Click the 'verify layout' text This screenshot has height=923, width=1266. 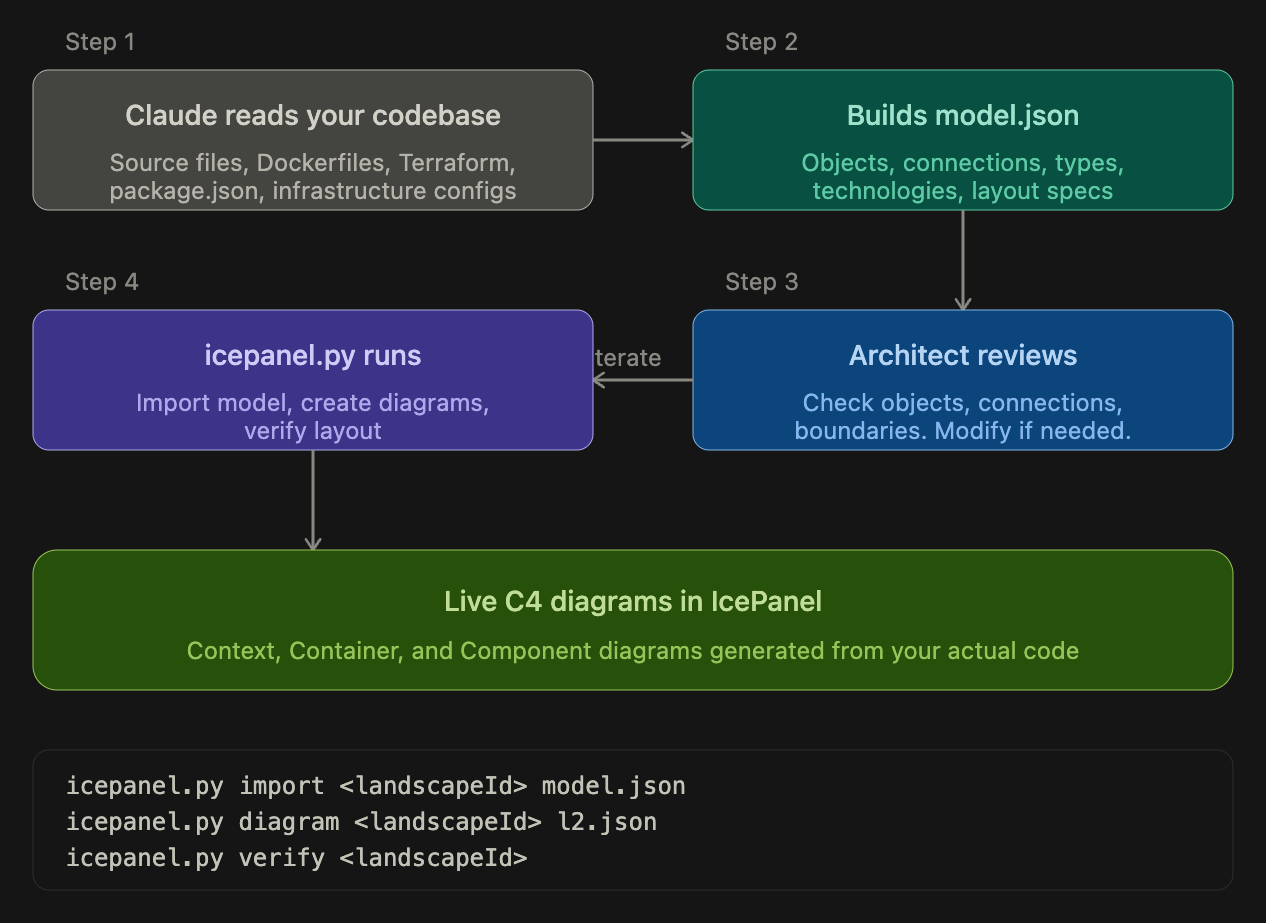[313, 431]
